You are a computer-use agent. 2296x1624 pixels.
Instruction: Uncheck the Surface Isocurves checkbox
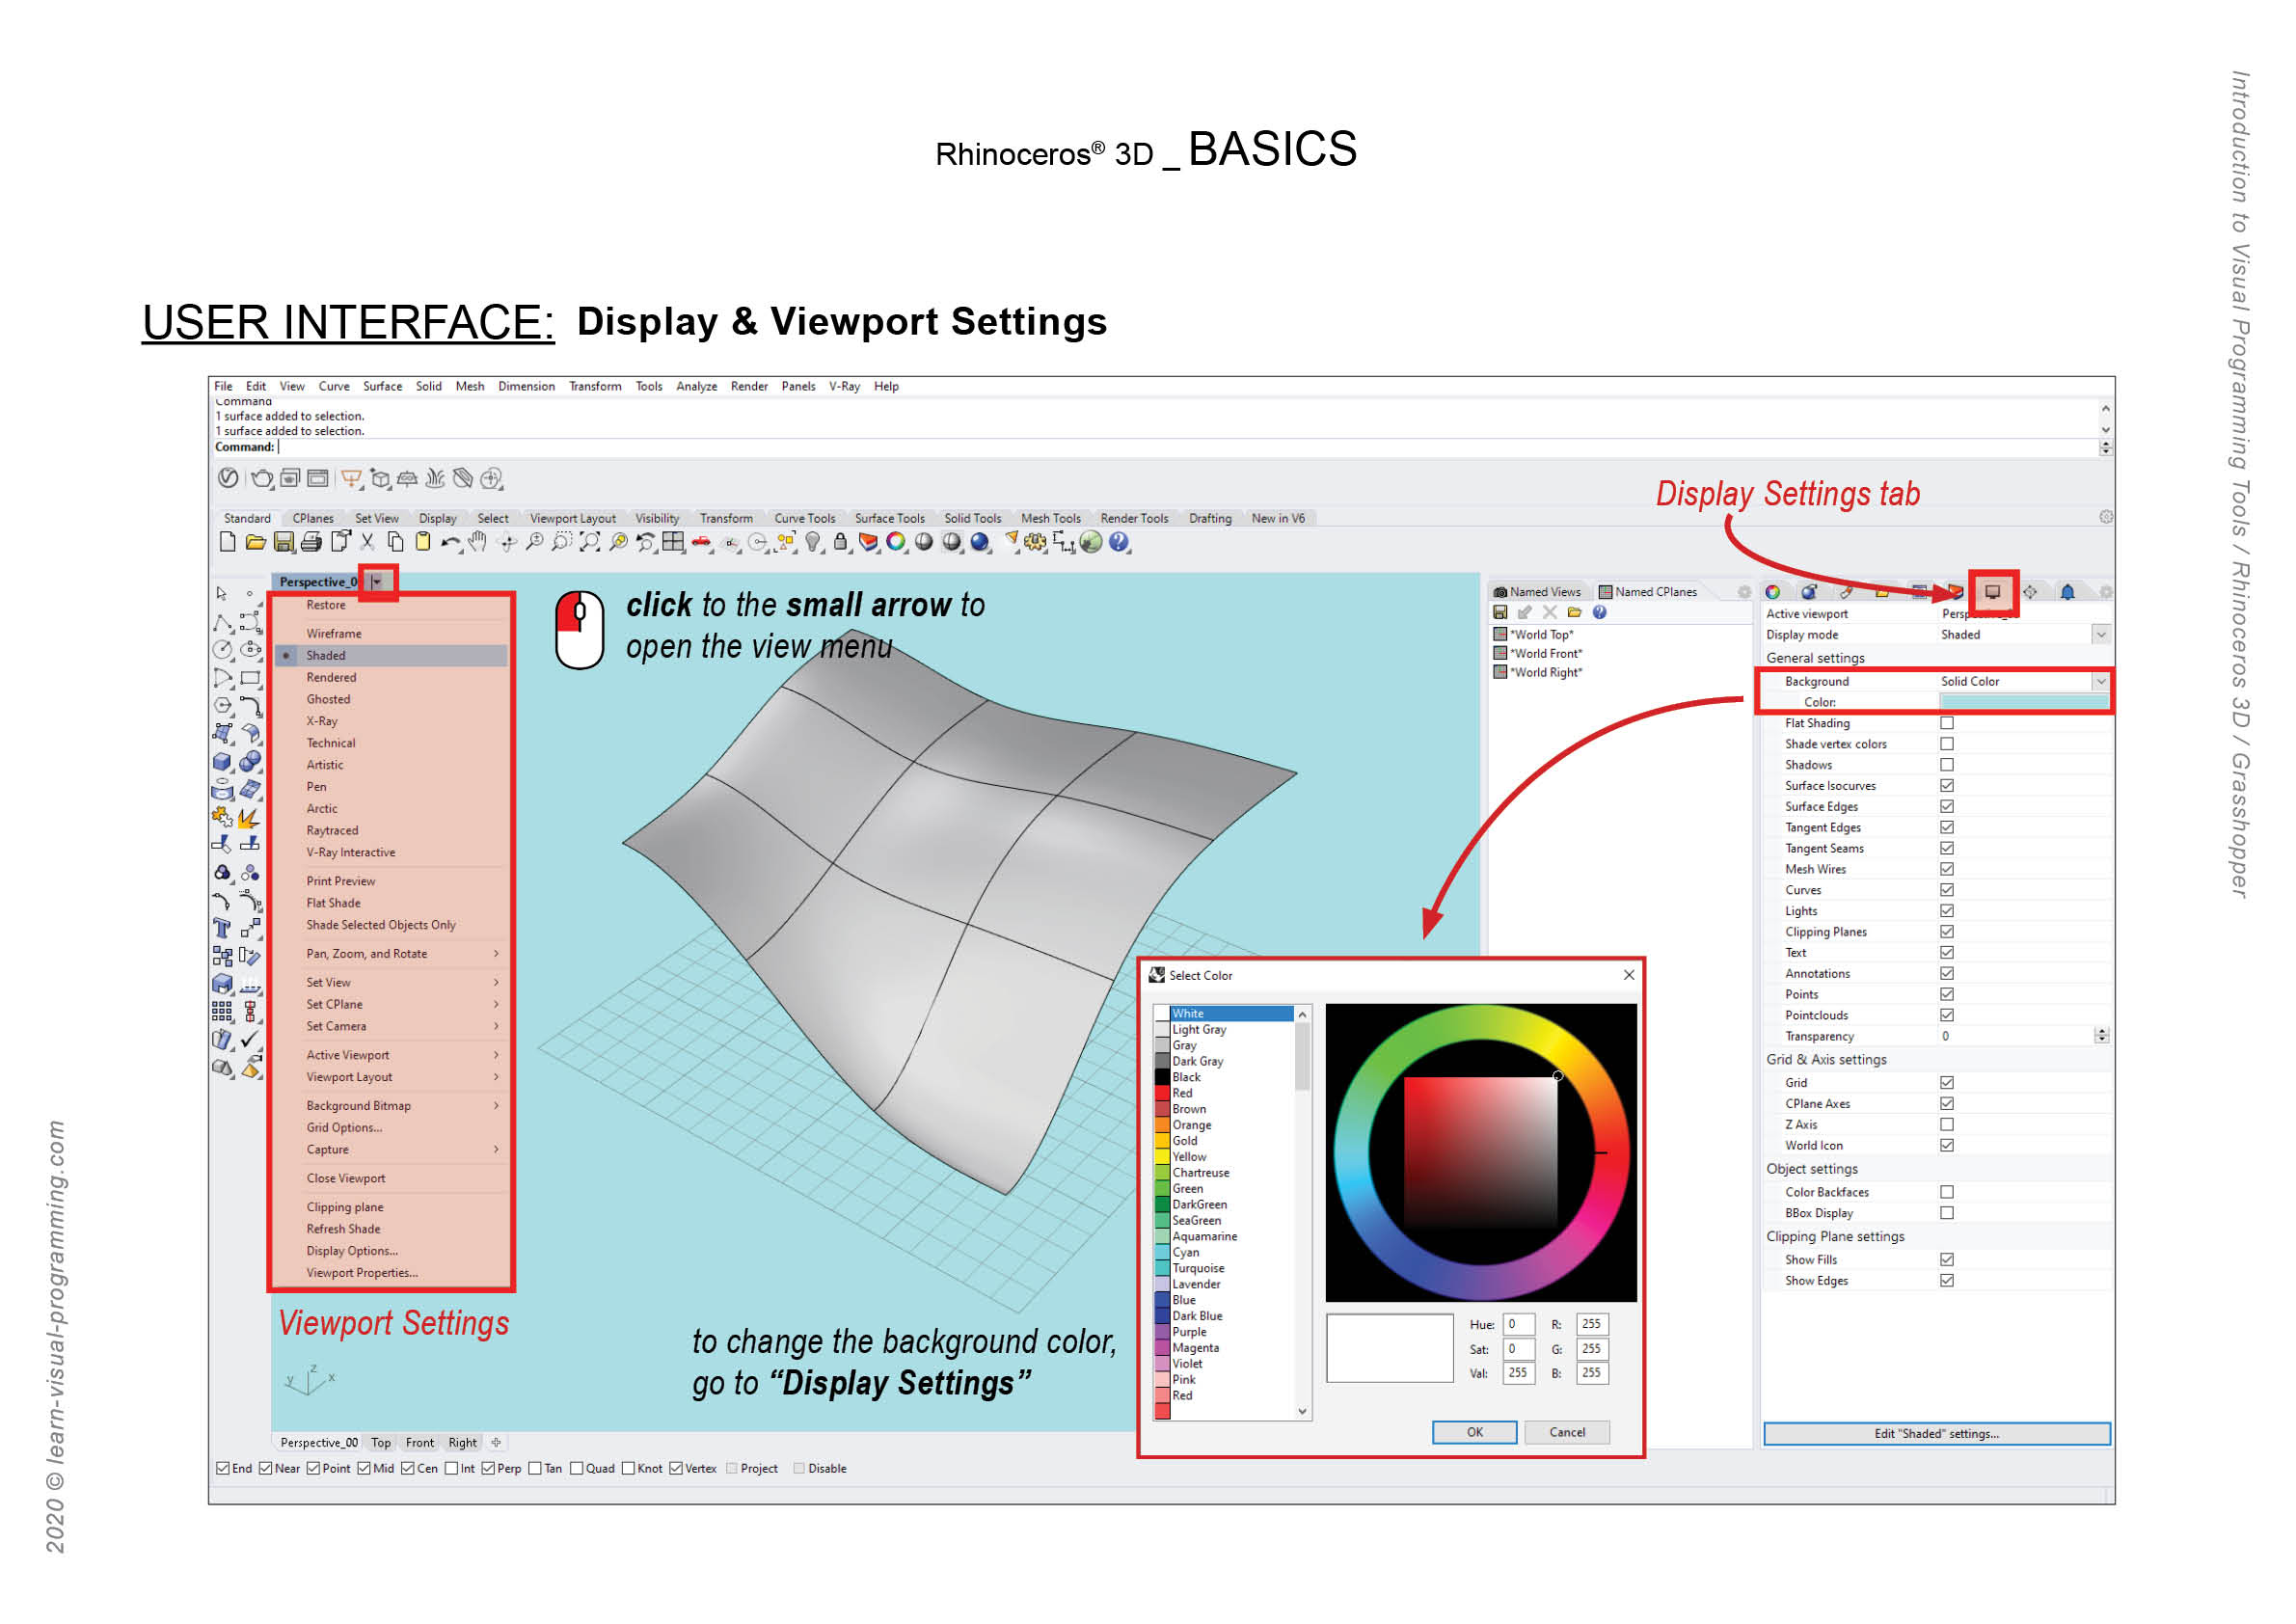[x=1948, y=785]
